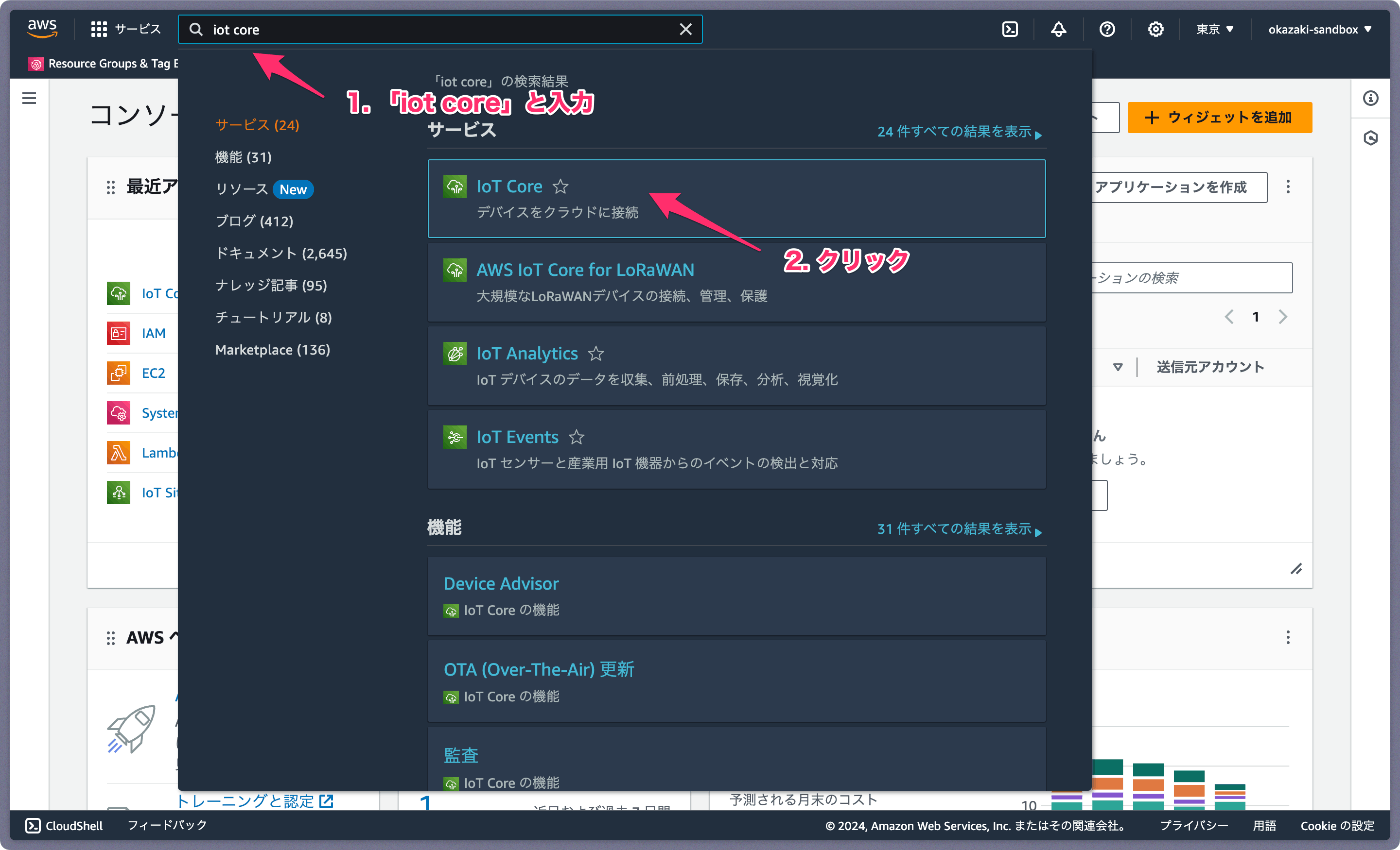1400x850 pixels.
Task: Click the 送信元アカウント column header
Action: click(x=1210, y=367)
